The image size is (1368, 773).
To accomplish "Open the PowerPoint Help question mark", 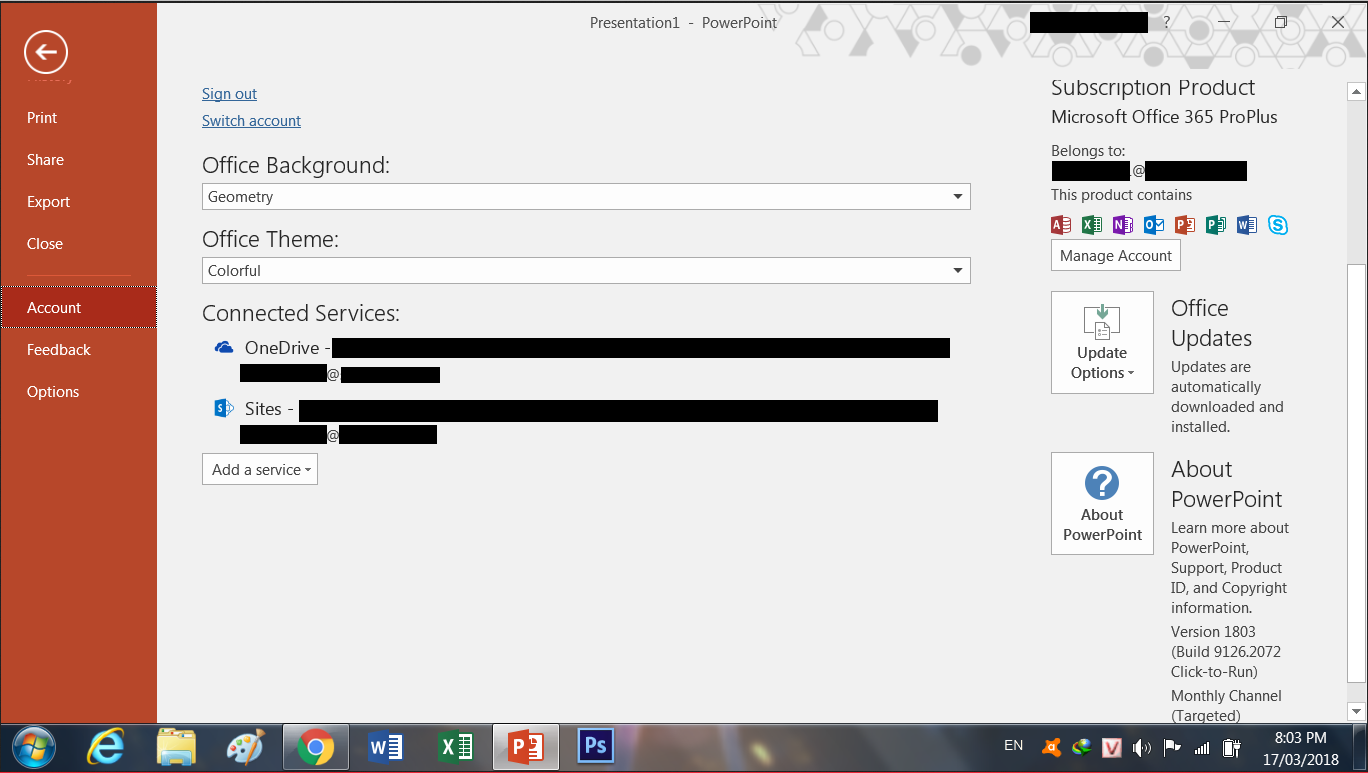I will pyautogui.click(x=1166, y=22).
